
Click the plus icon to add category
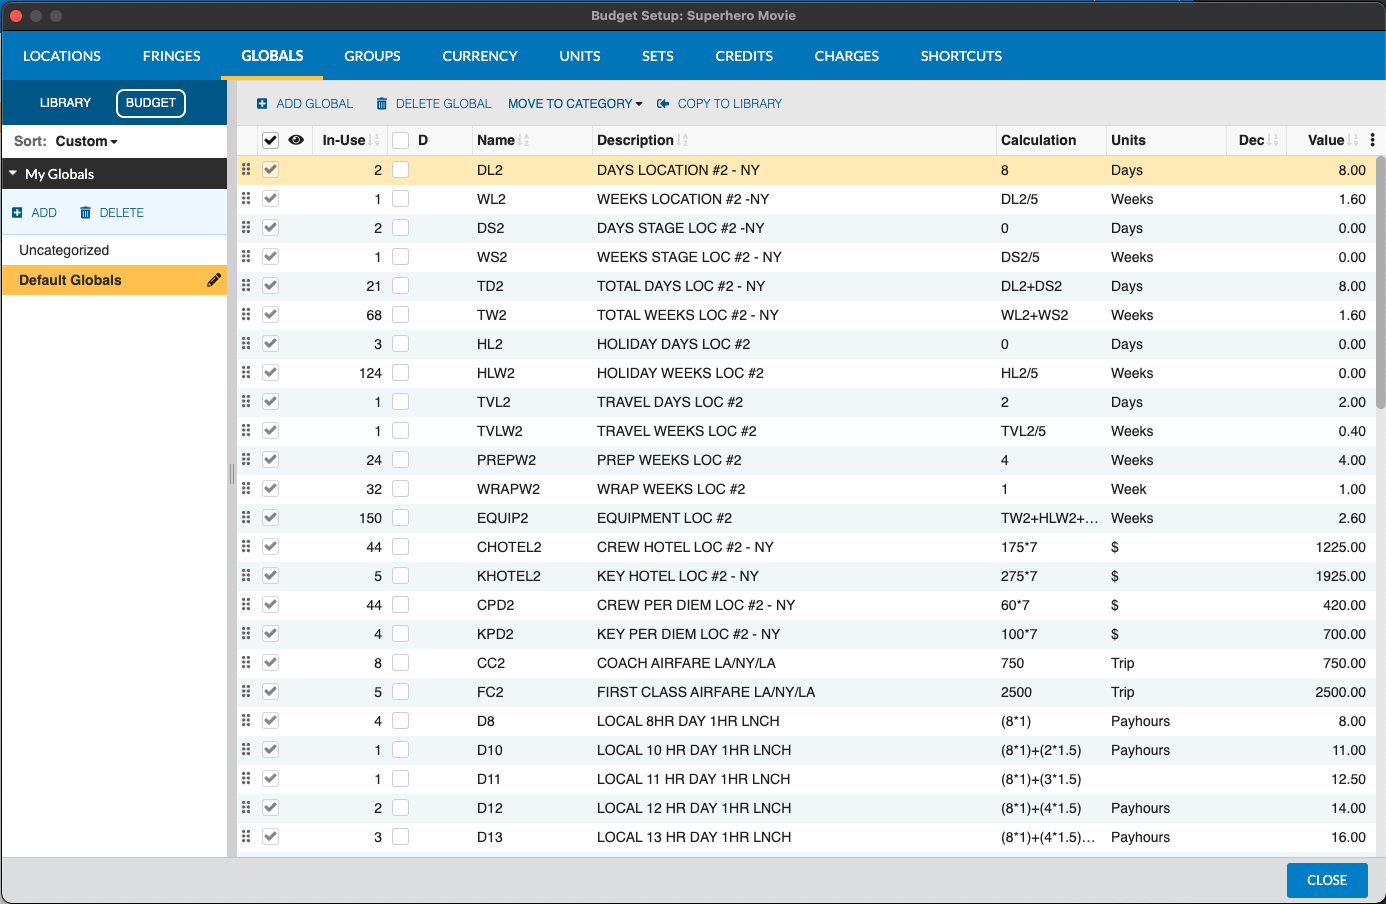tap(17, 213)
